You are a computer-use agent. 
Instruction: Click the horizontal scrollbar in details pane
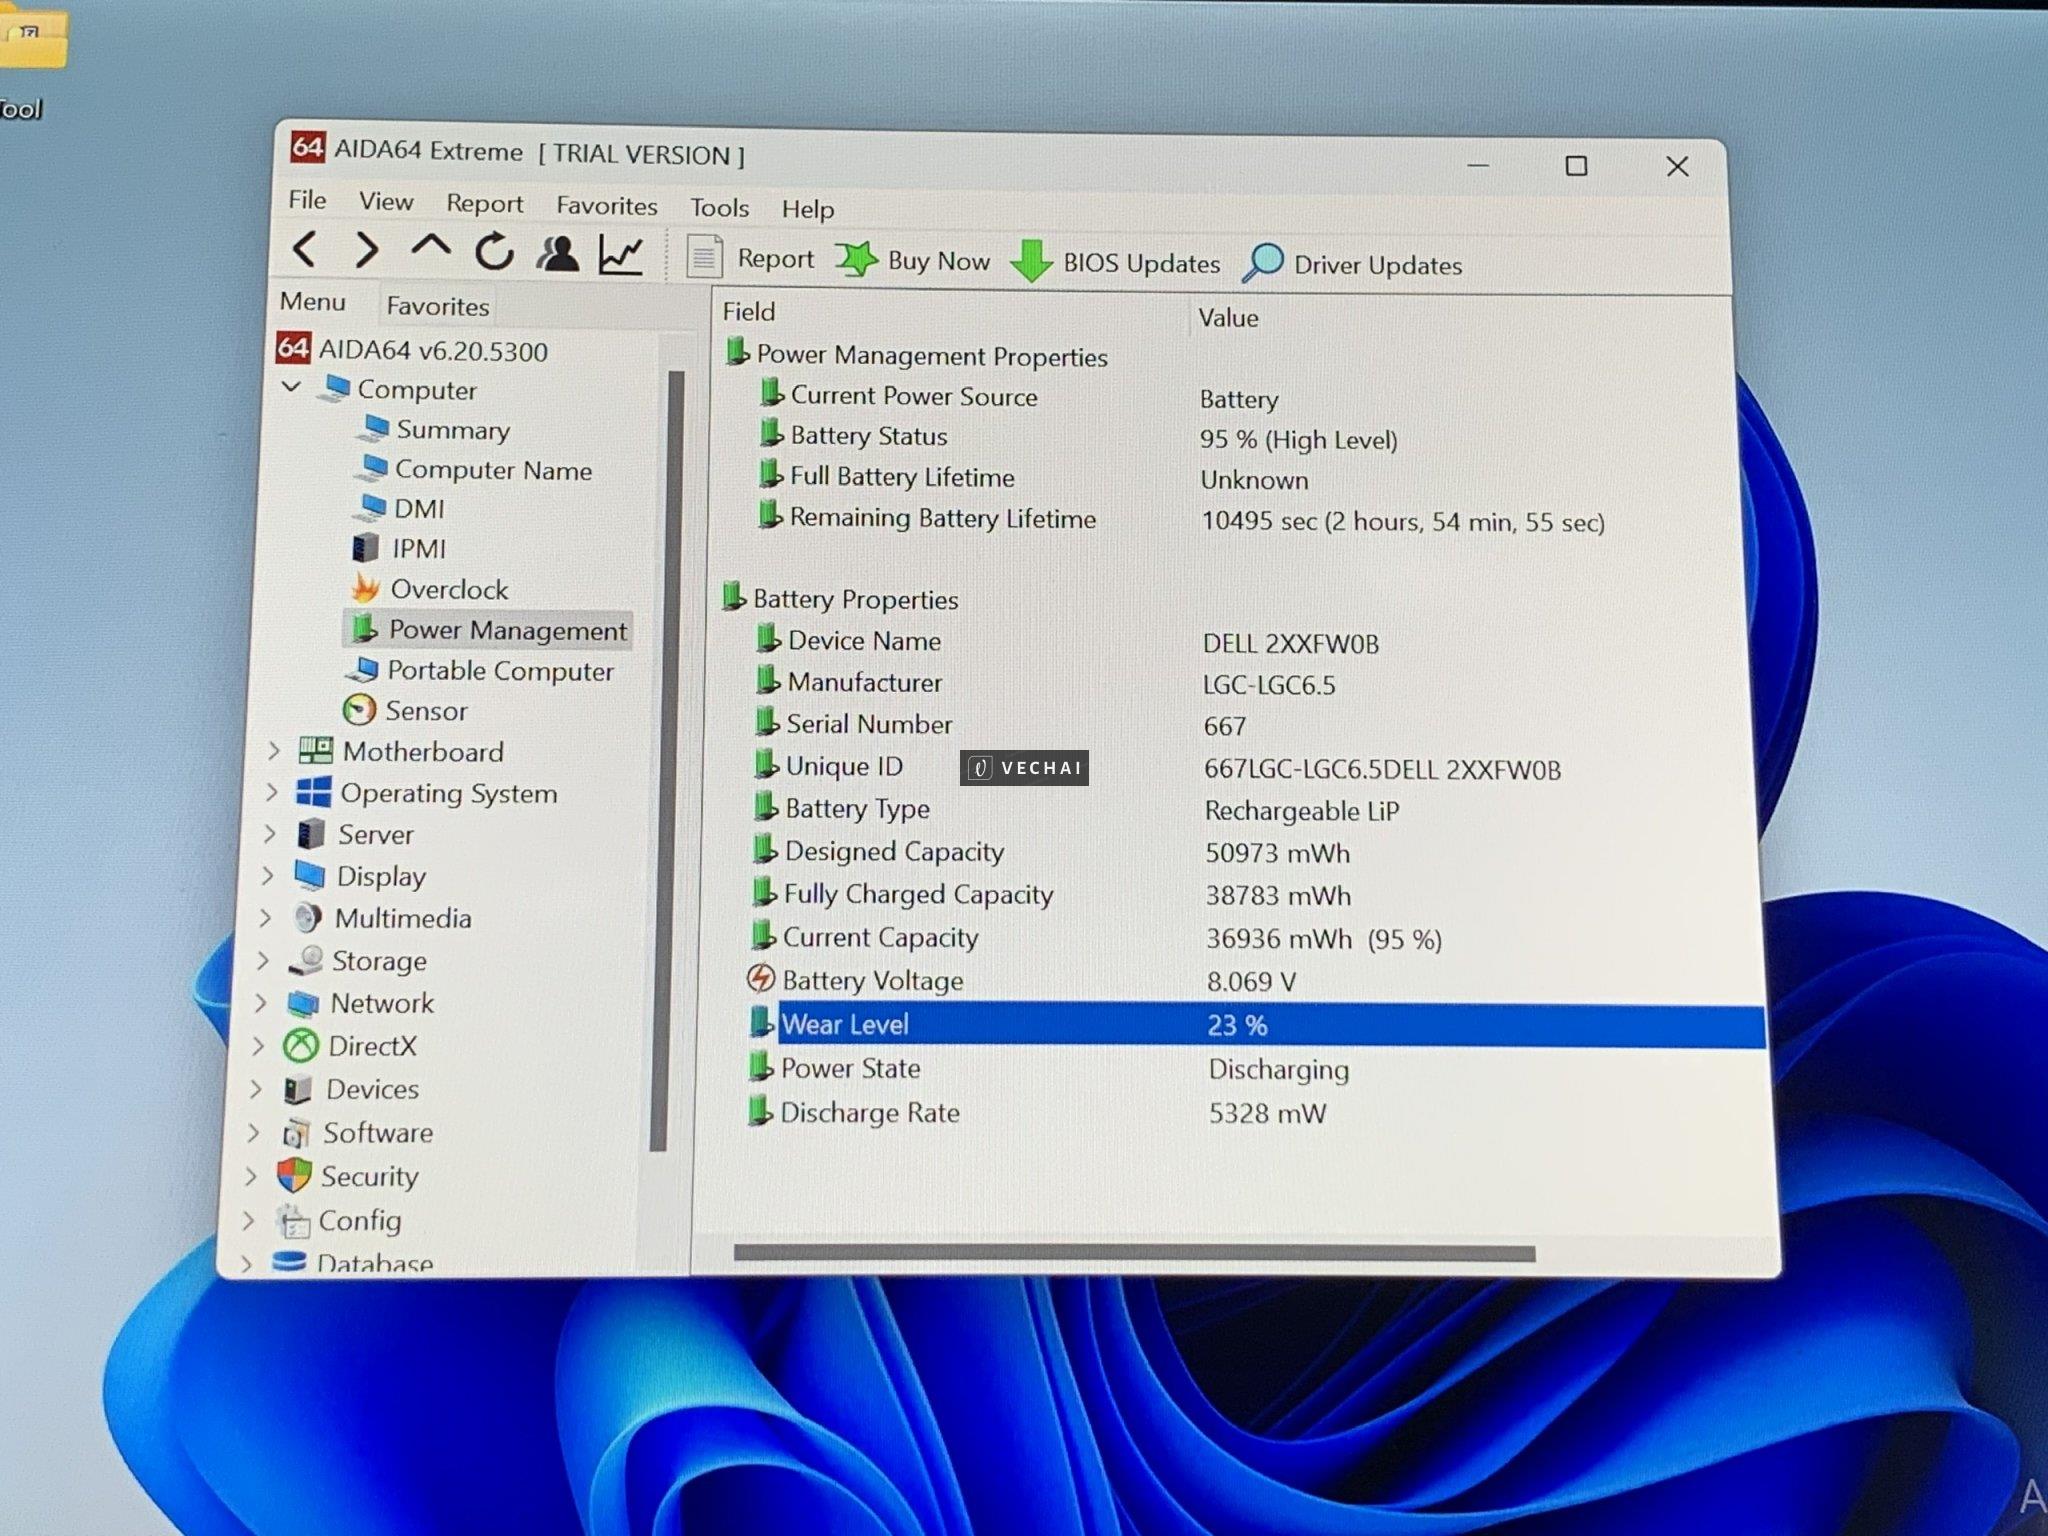point(1134,1253)
